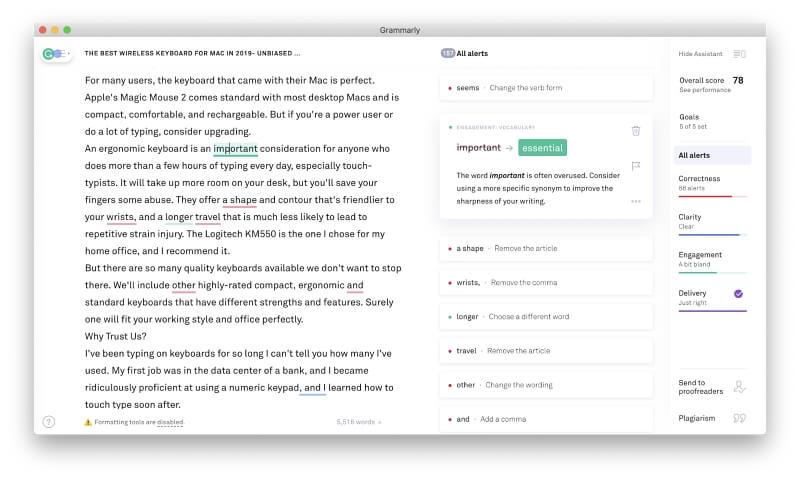This screenshot has height=480, width=800.
Task: Open the See performance link
Action: pyautogui.click(x=705, y=90)
